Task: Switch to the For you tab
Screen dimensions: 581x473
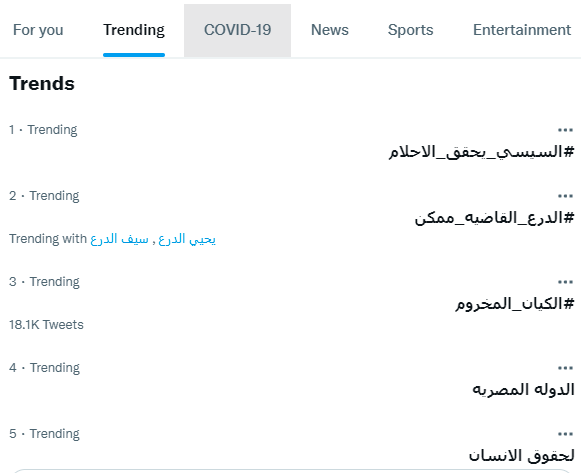Action: click(38, 30)
